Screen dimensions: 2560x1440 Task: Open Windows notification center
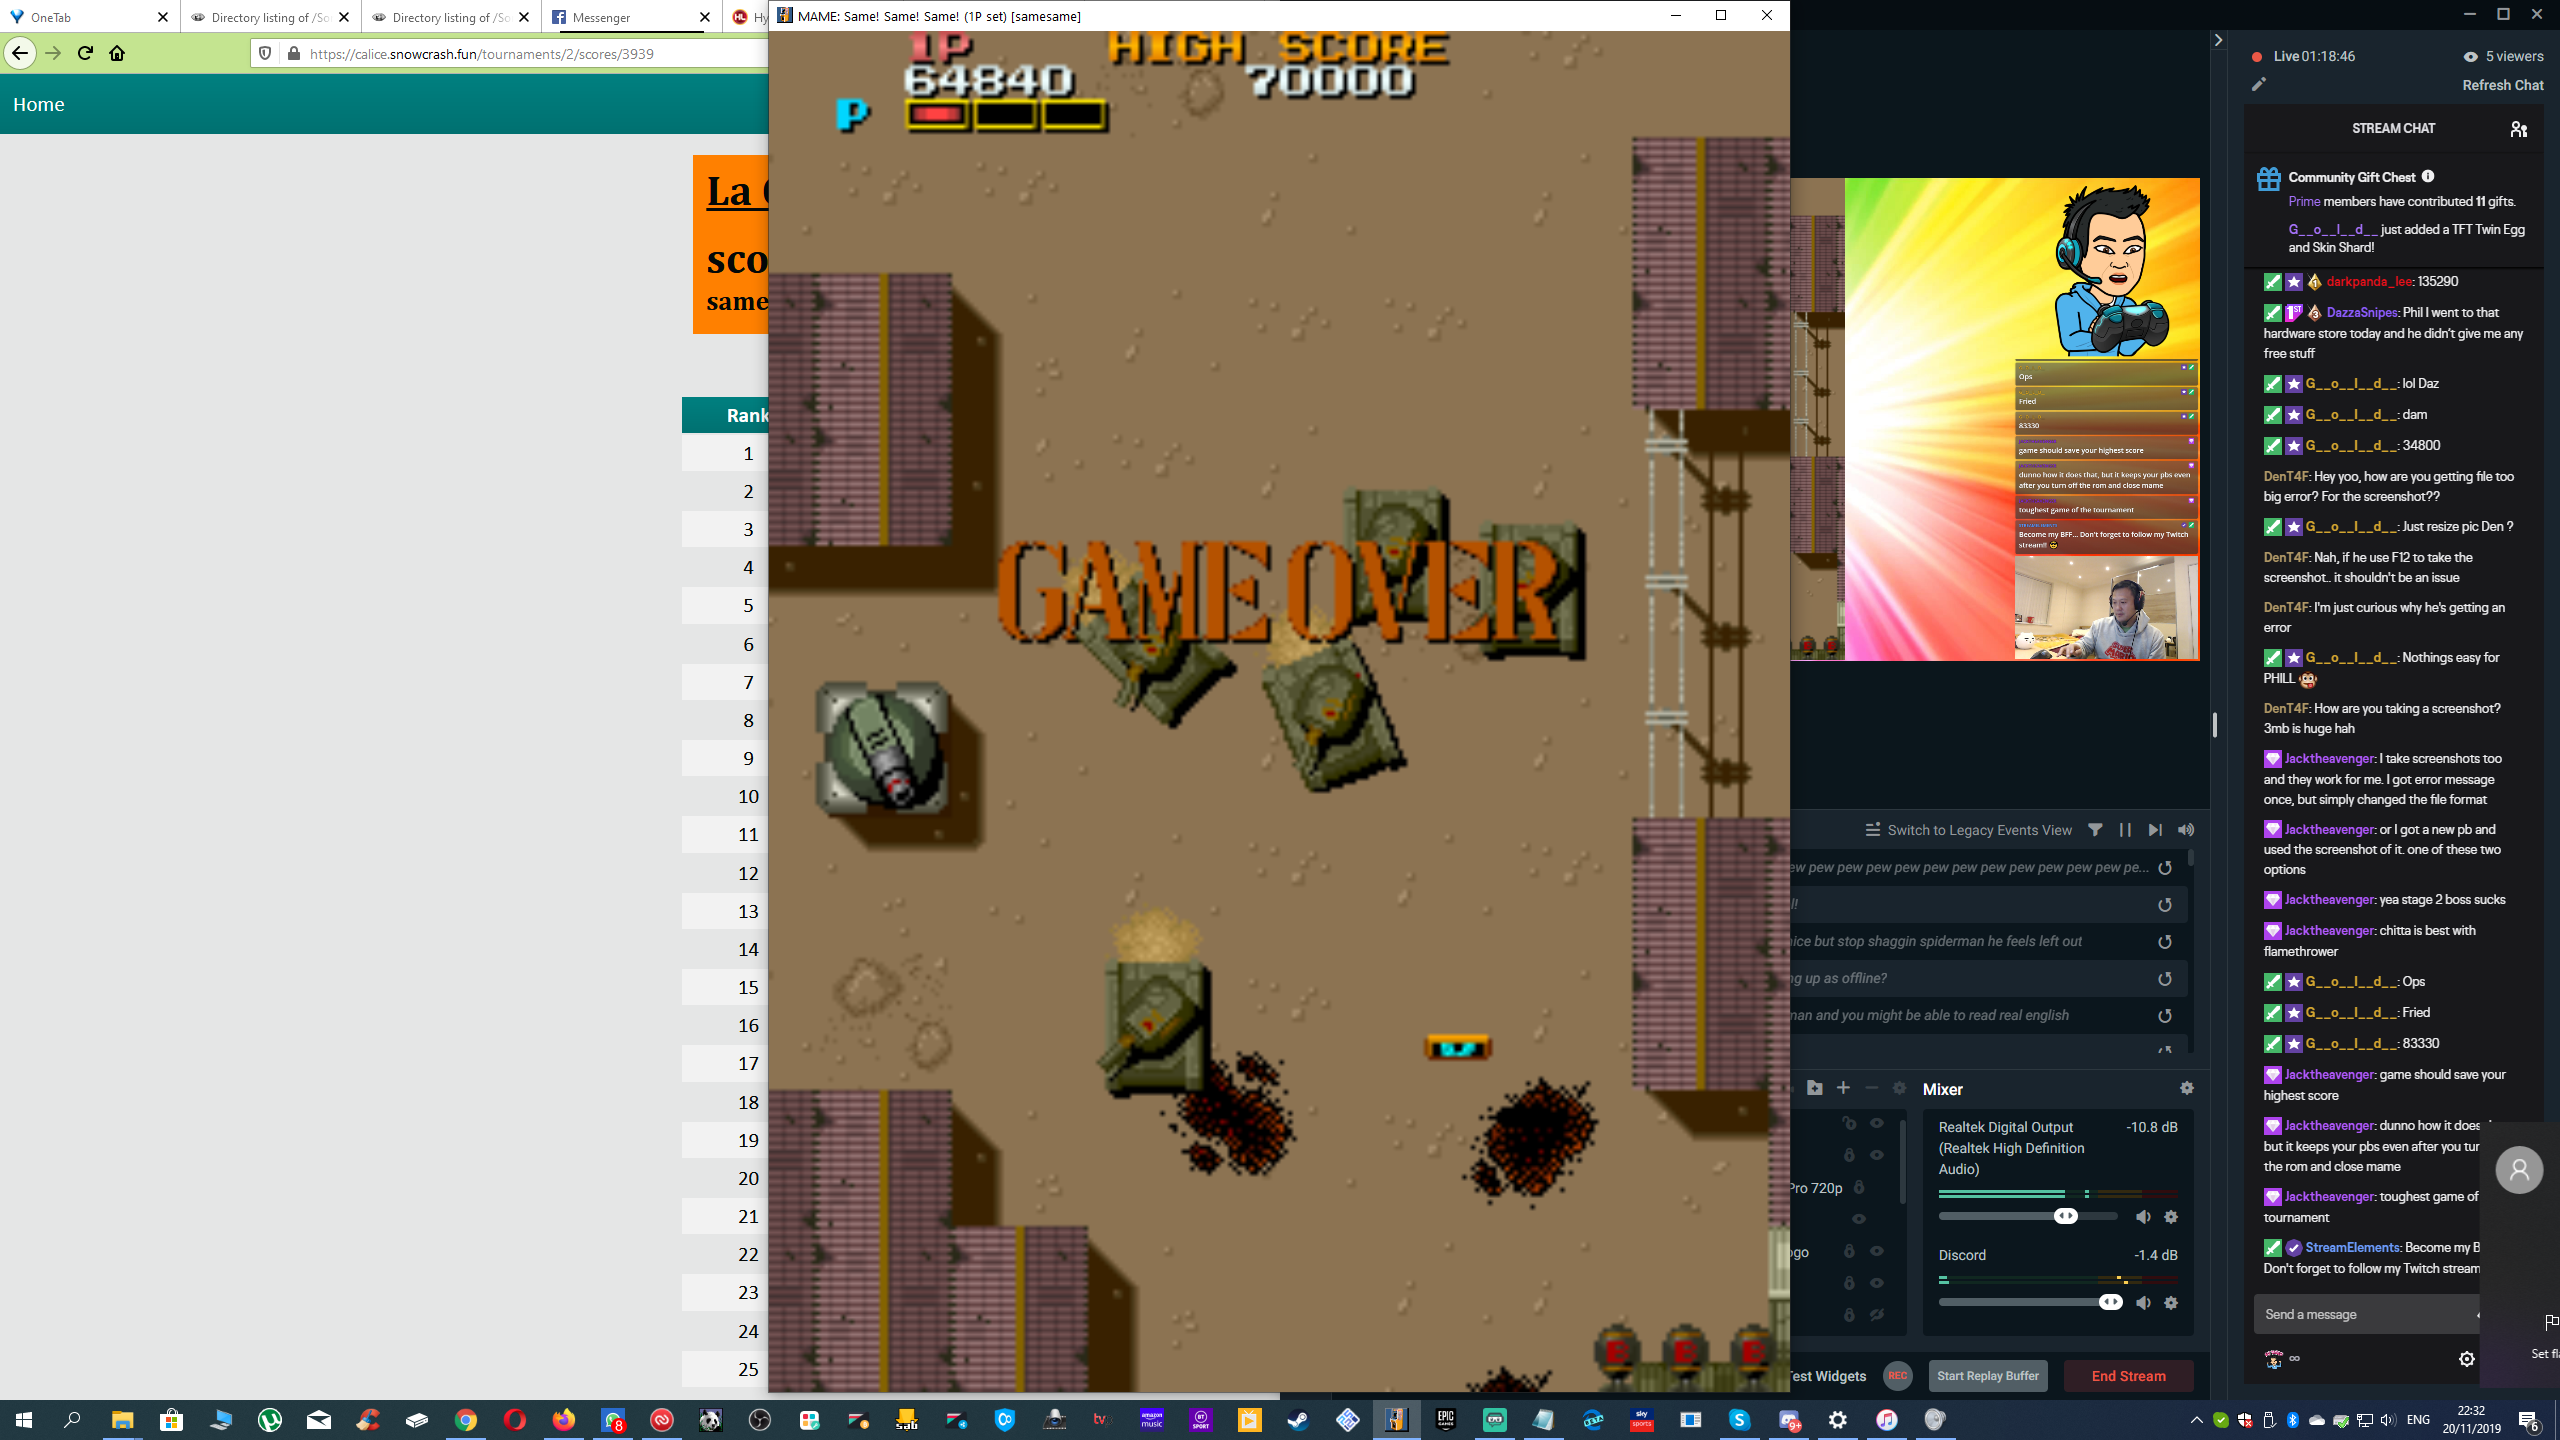pos(2529,1420)
